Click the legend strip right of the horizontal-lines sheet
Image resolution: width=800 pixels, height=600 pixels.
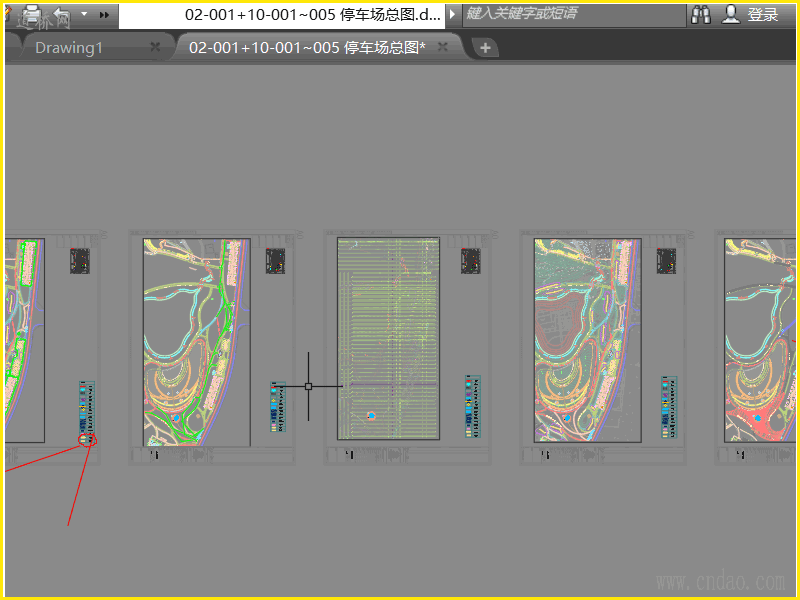(x=473, y=407)
